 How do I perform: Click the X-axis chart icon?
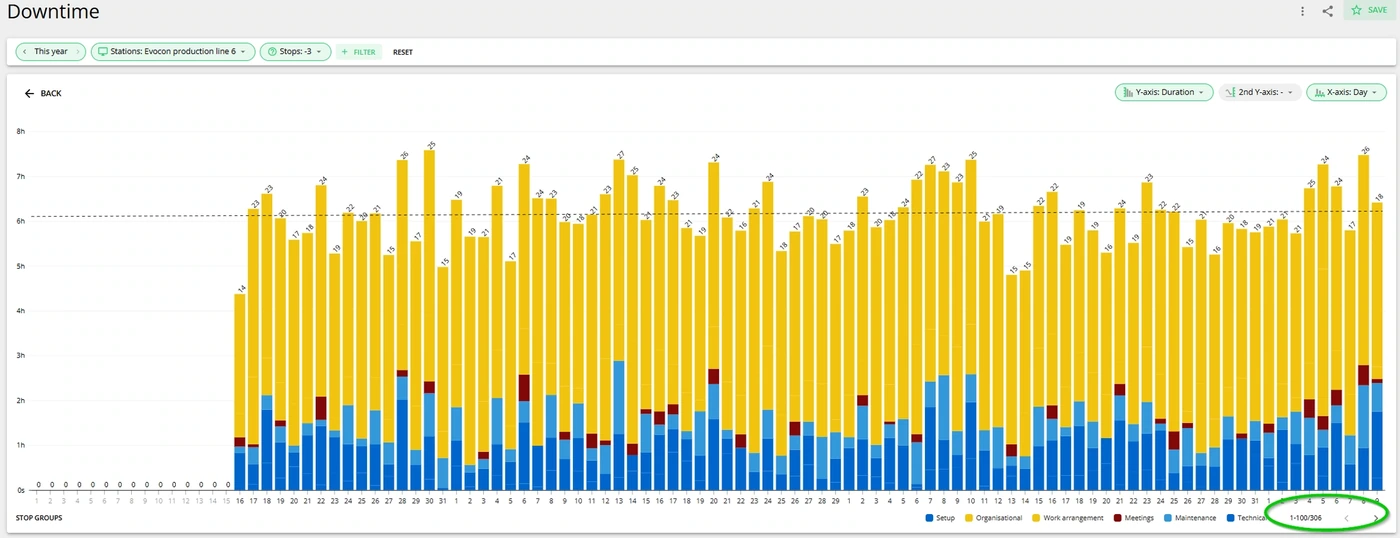(x=1319, y=92)
